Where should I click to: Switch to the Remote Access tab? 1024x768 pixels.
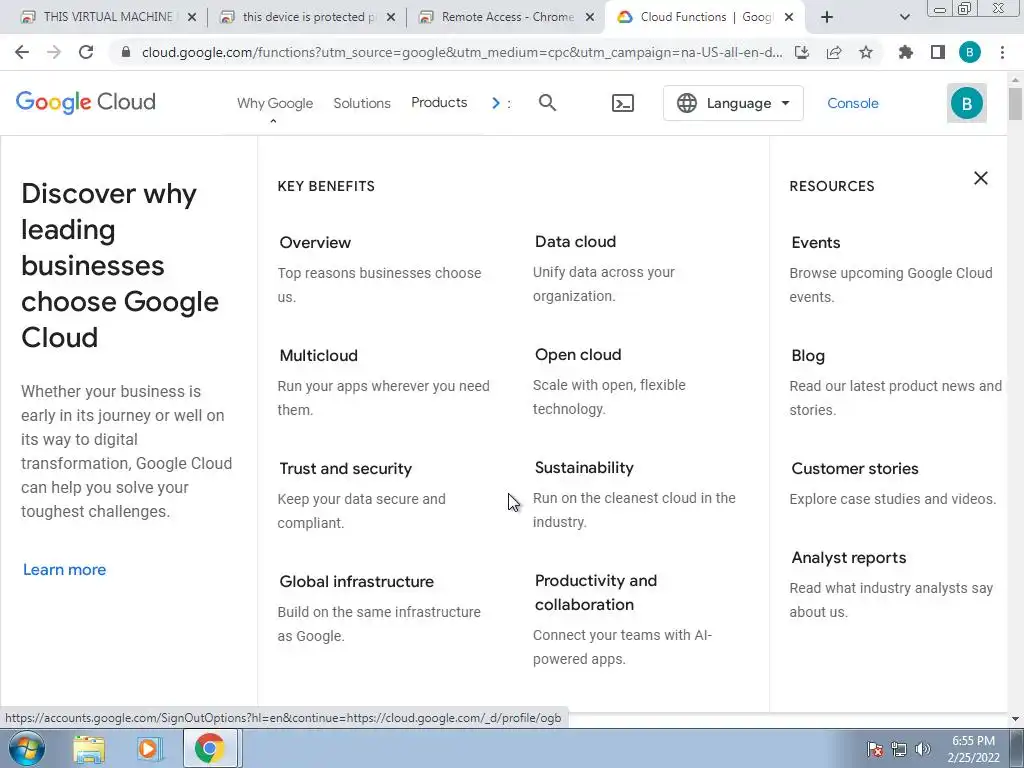point(507,17)
